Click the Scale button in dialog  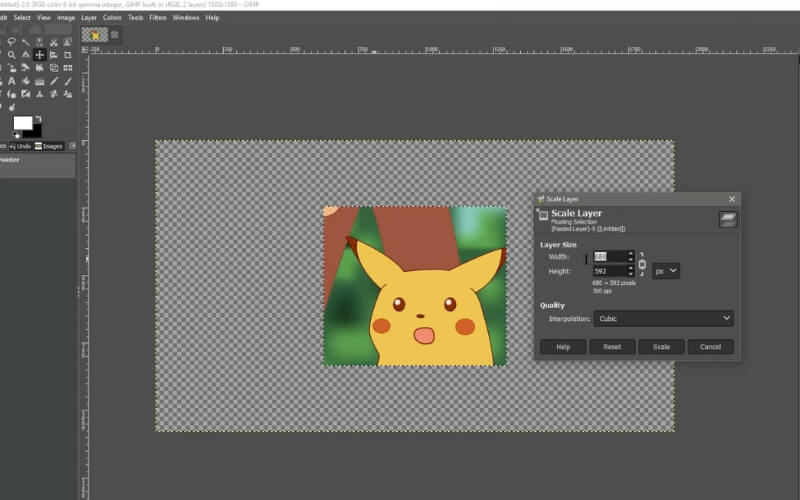(x=661, y=347)
